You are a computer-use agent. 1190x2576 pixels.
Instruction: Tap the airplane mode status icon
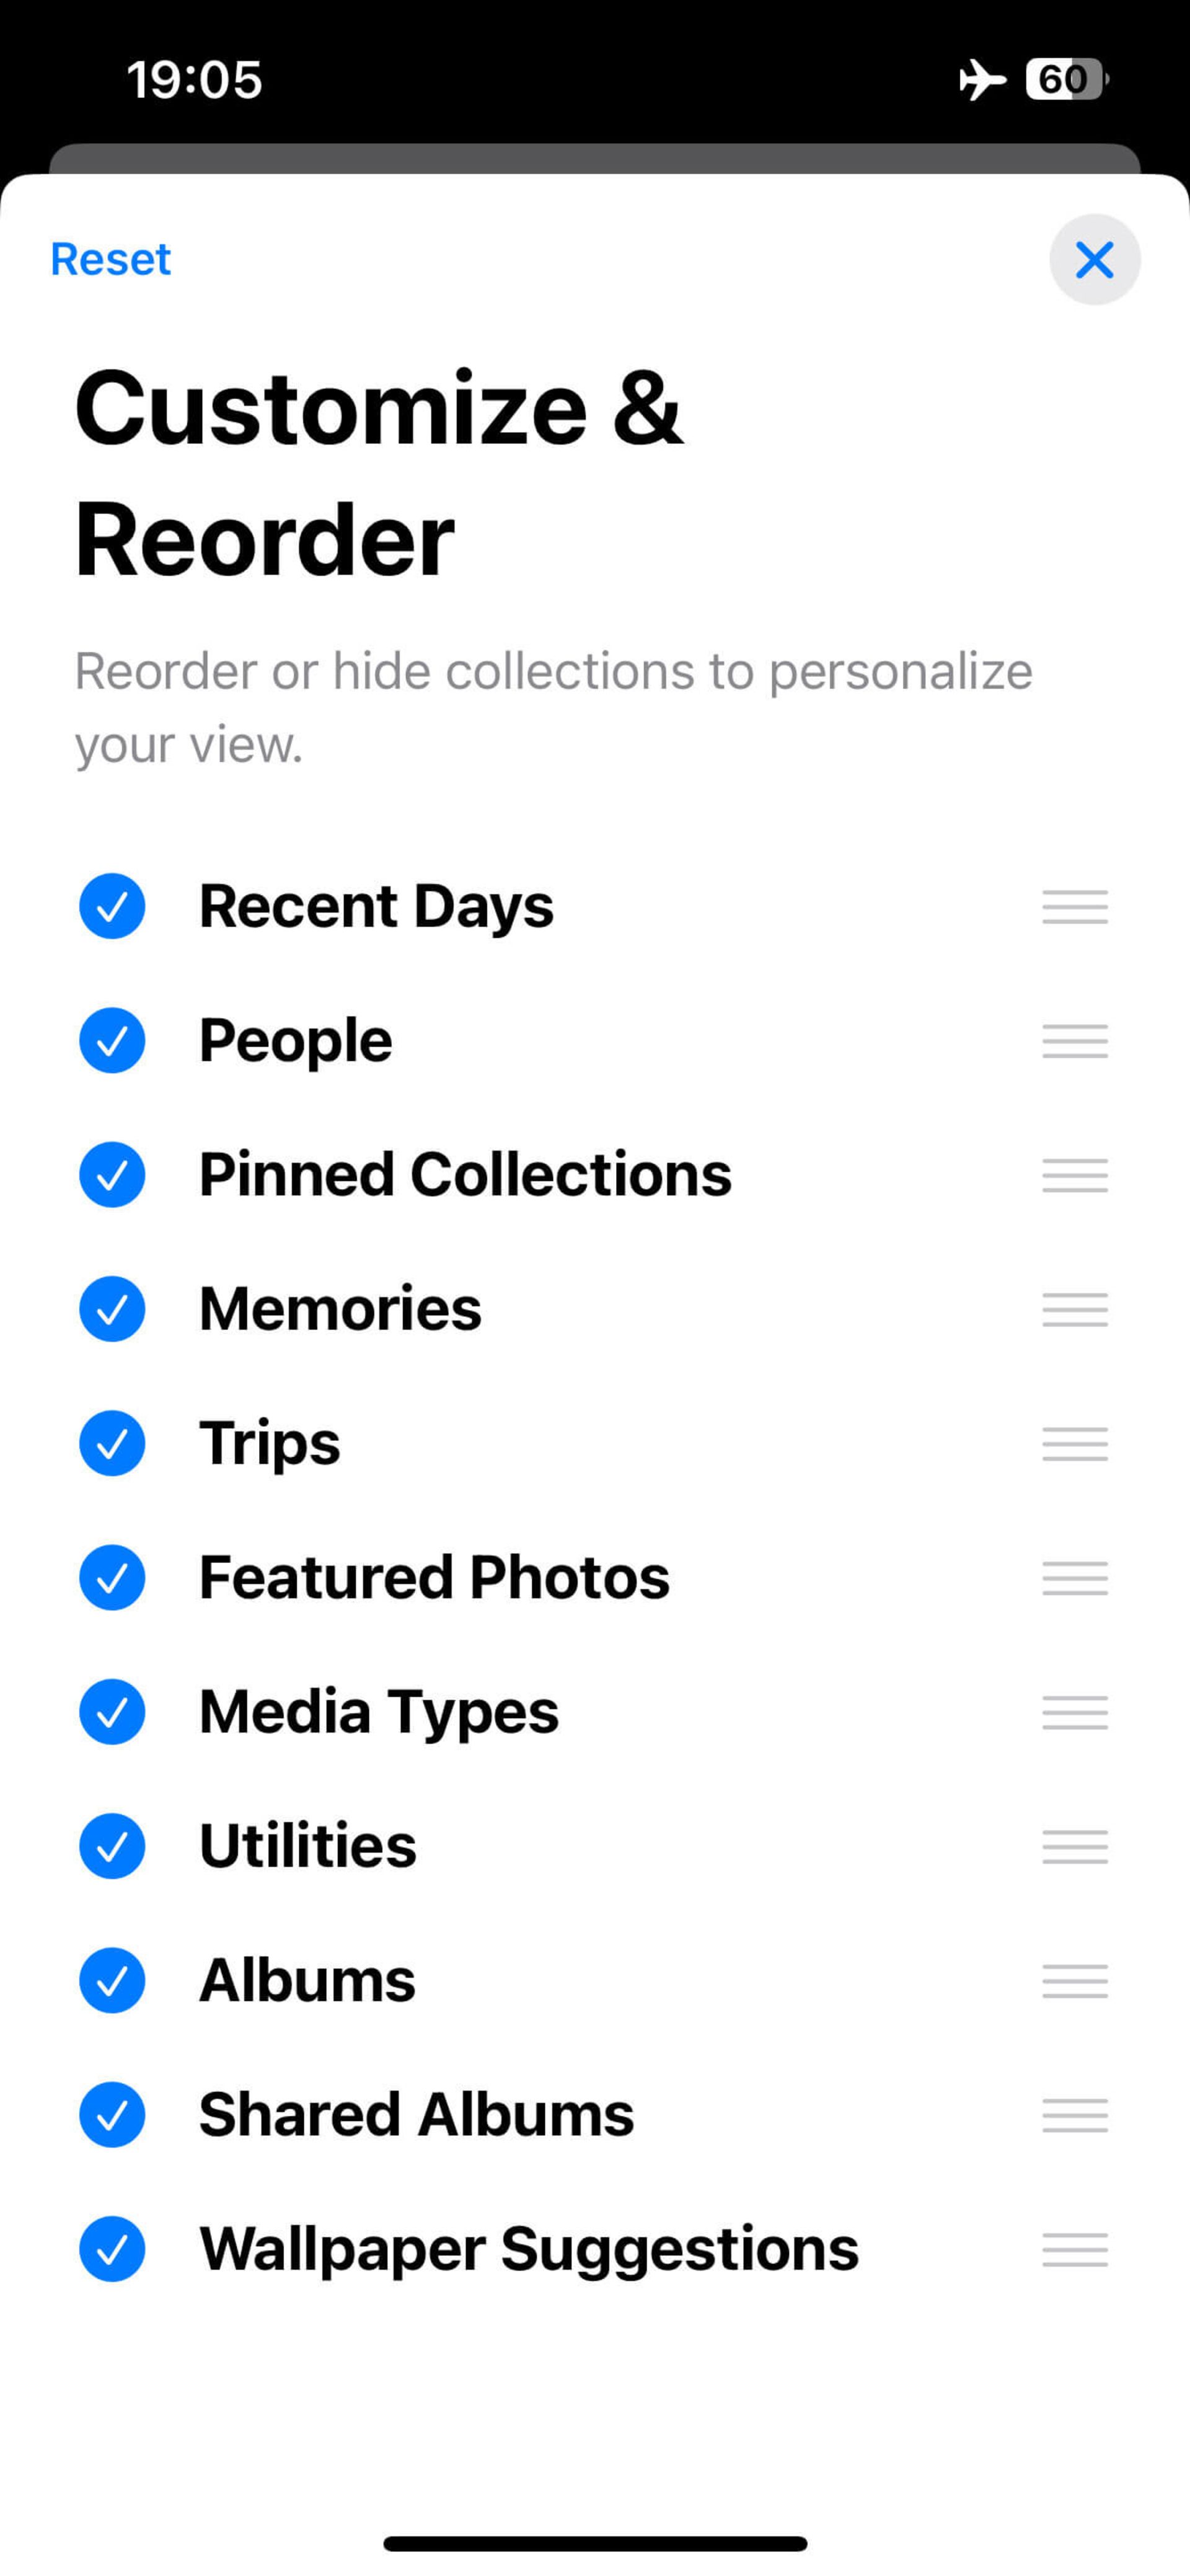point(982,80)
